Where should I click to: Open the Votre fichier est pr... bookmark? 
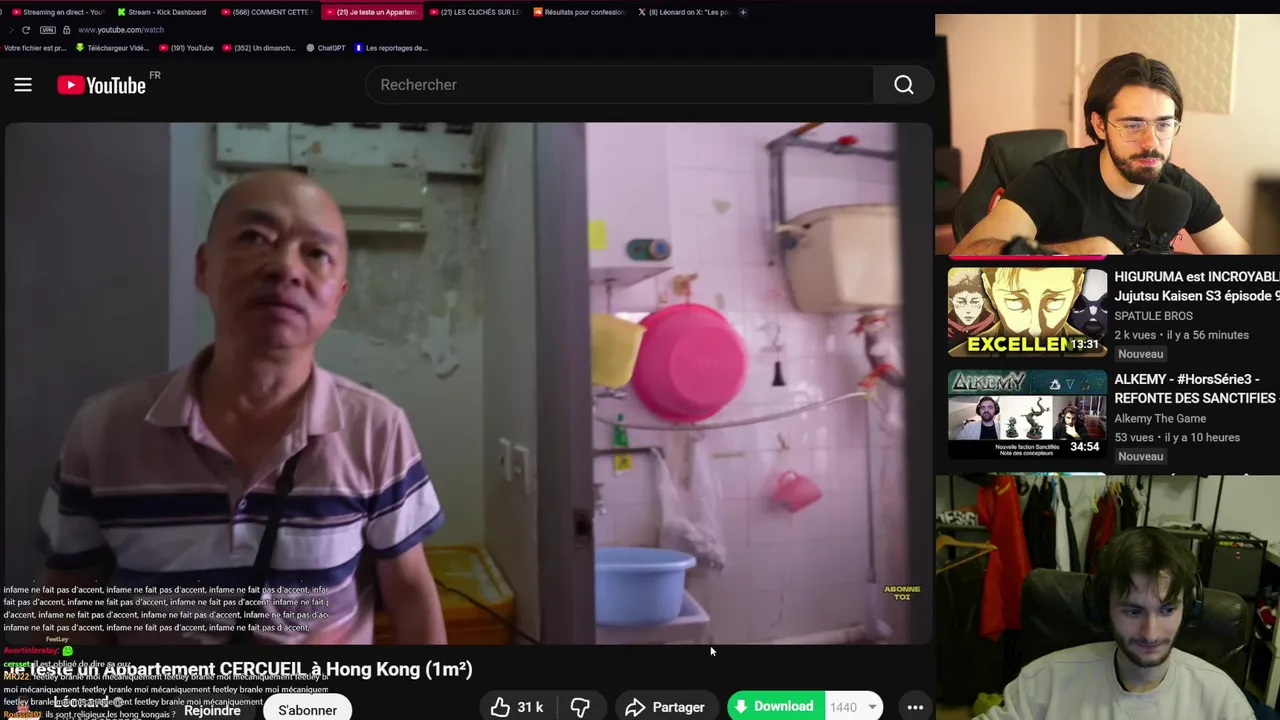35,48
